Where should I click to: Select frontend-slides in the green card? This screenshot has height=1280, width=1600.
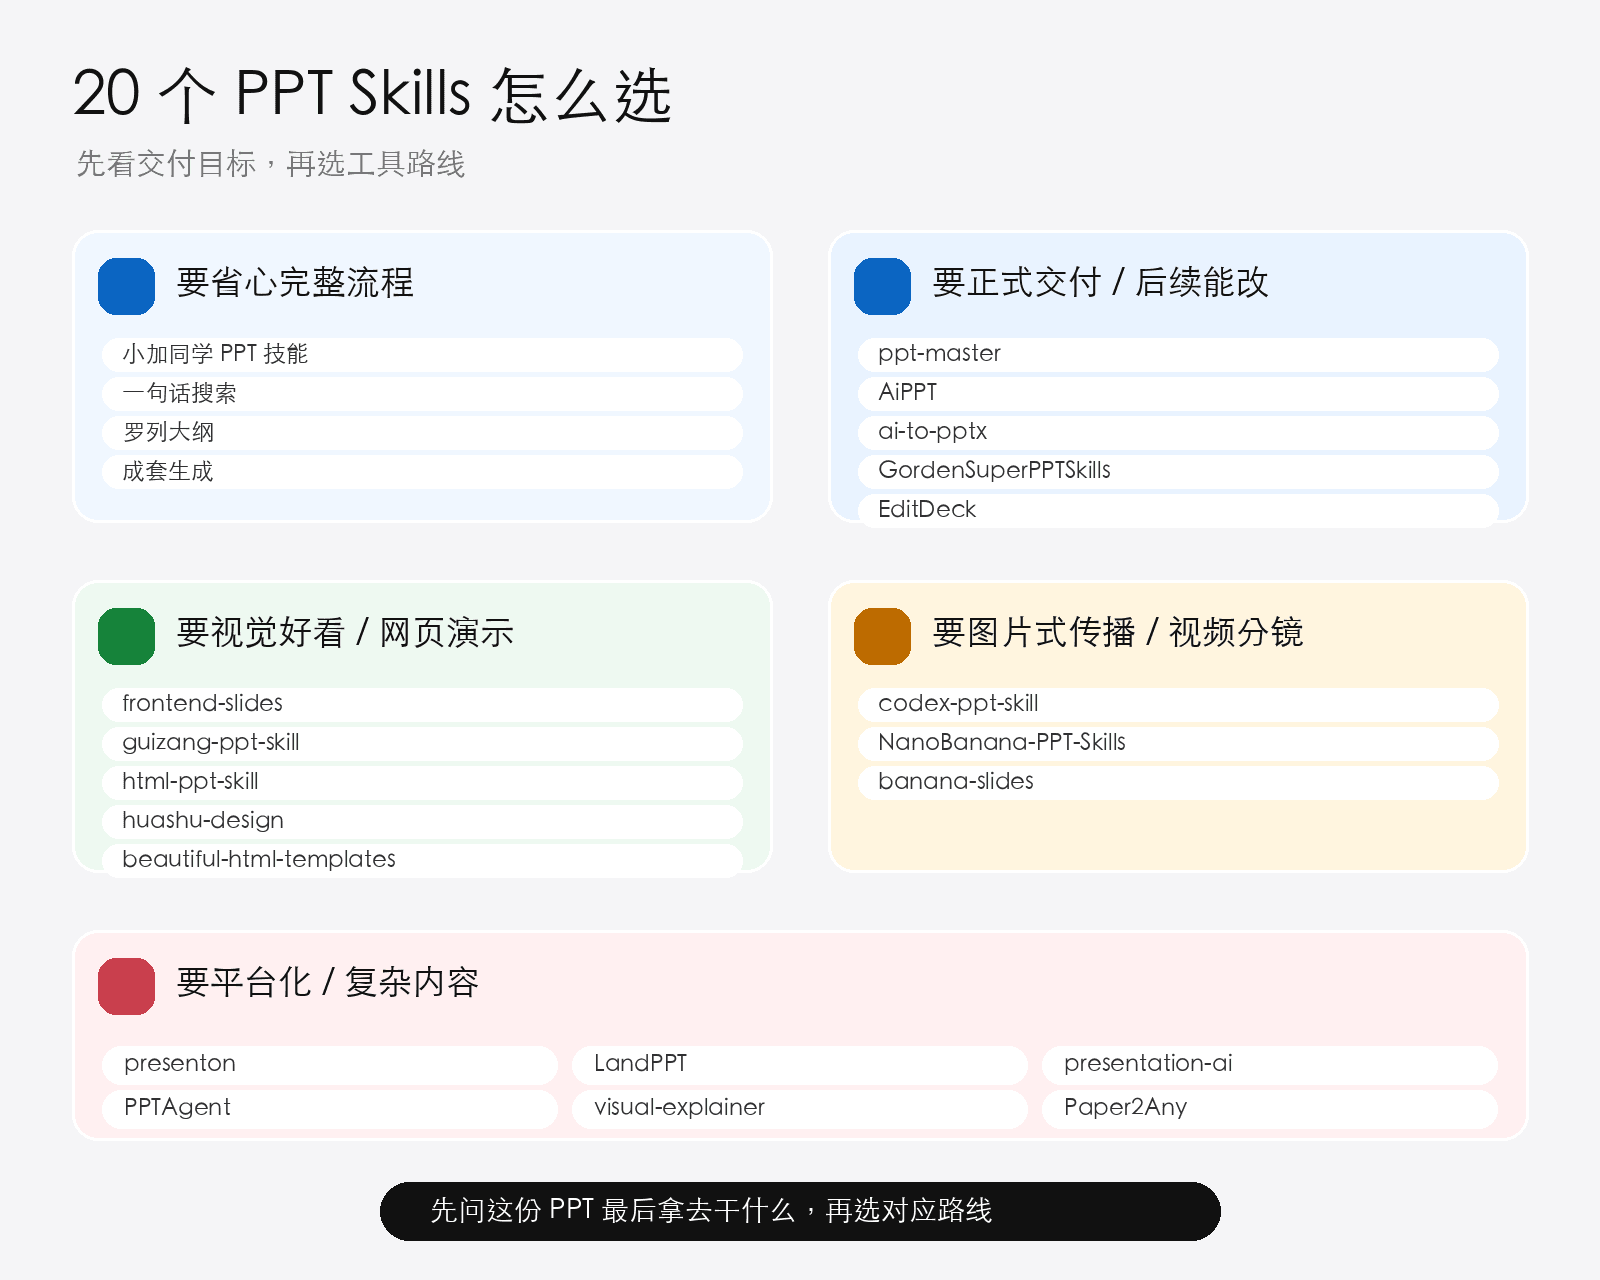pyautogui.click(x=422, y=704)
